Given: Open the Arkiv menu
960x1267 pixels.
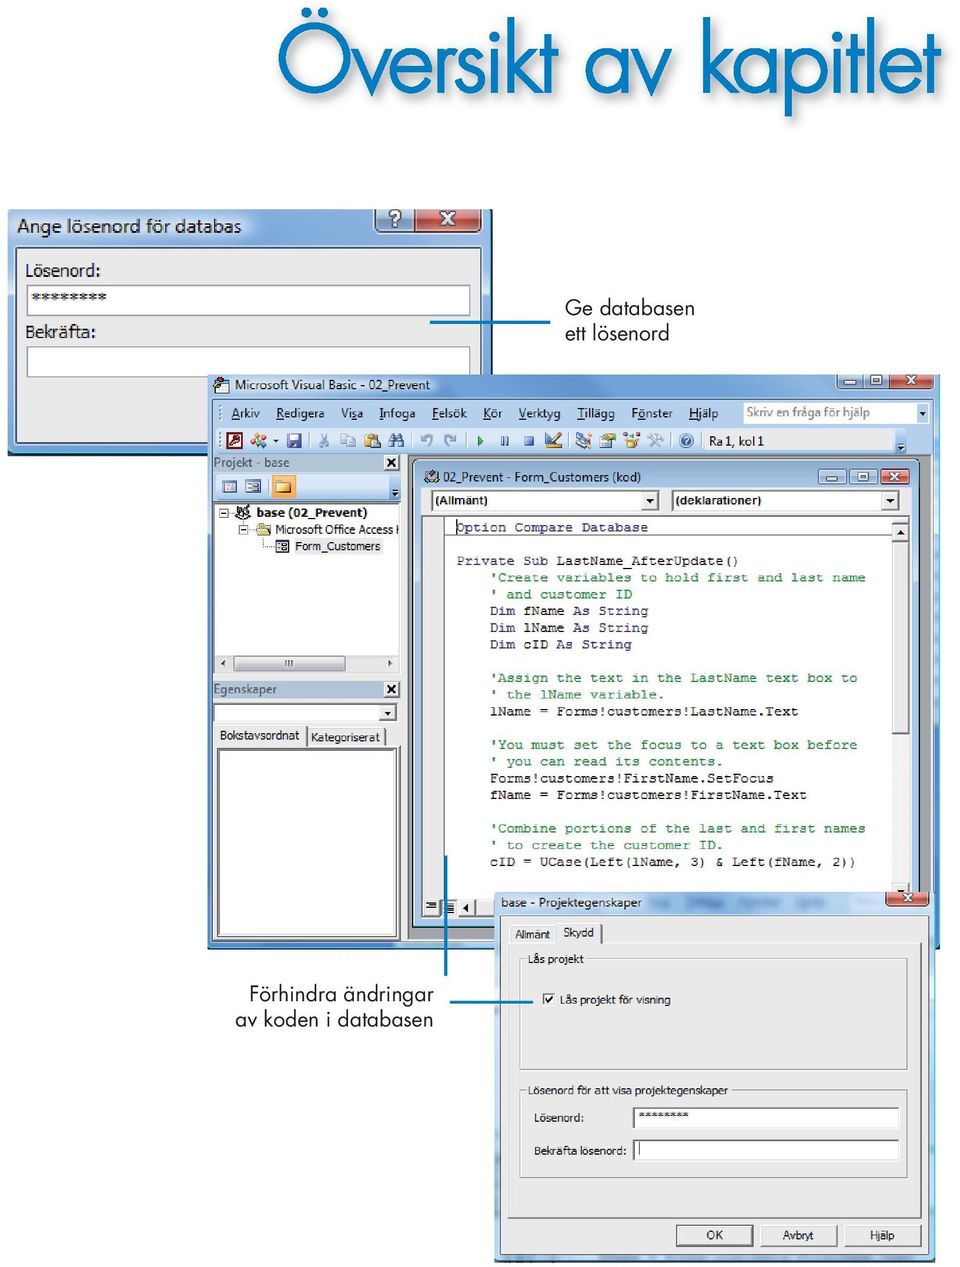Looking at the screenshot, I should click(245, 413).
